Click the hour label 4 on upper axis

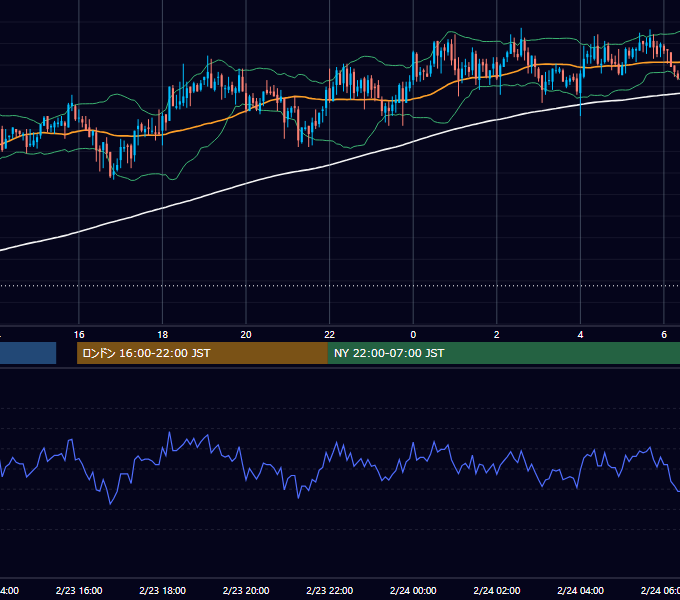[x=580, y=335]
